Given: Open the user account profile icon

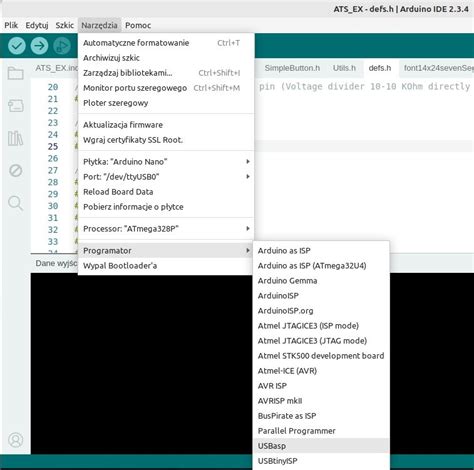Looking at the screenshot, I should (16, 440).
